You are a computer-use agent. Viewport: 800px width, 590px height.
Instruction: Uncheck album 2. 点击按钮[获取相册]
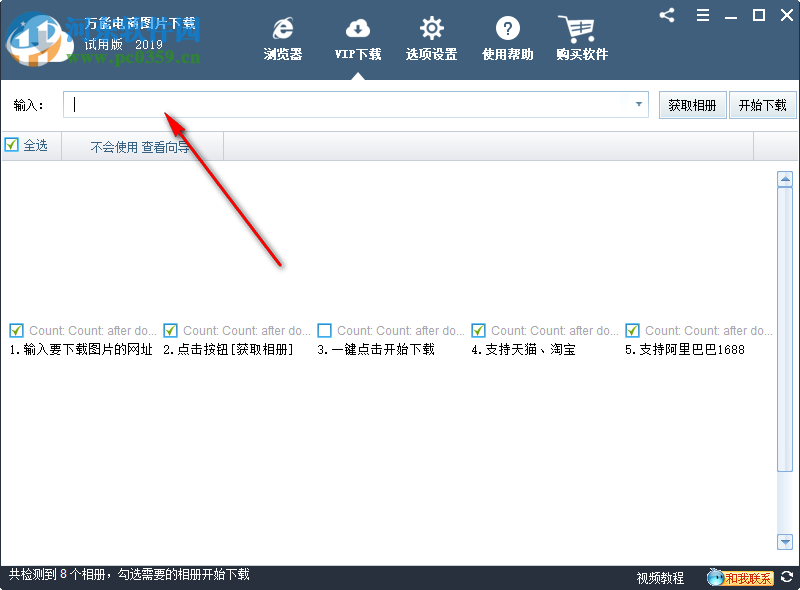pyautogui.click(x=170, y=331)
